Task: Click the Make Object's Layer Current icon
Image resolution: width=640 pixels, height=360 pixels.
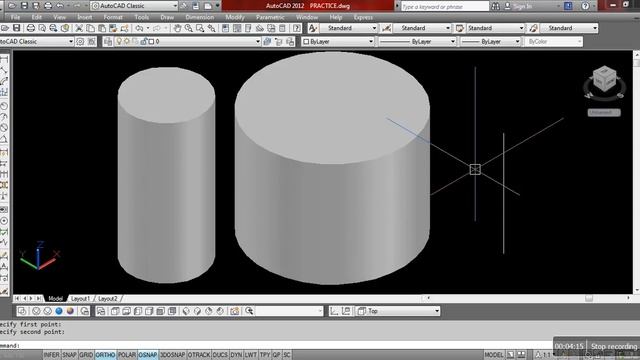Action: [267, 41]
